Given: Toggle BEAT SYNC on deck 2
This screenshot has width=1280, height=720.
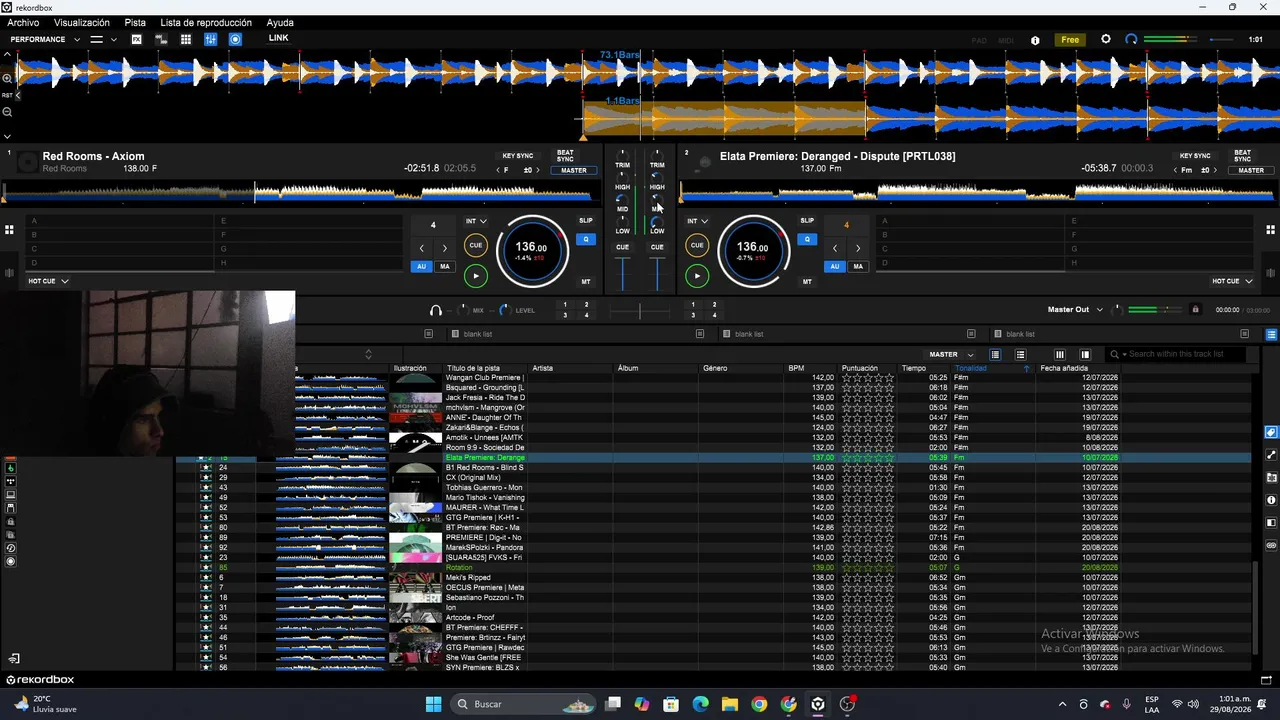Looking at the screenshot, I should [x=1242, y=157].
